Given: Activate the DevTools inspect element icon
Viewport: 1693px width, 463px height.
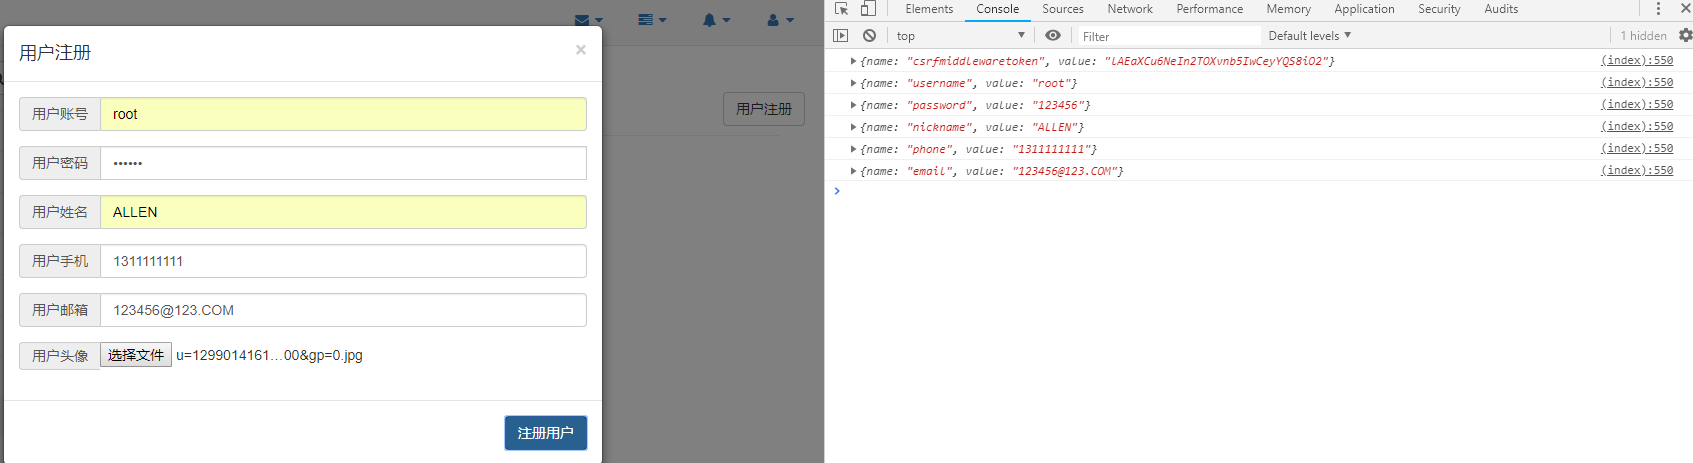Looking at the screenshot, I should [x=841, y=9].
